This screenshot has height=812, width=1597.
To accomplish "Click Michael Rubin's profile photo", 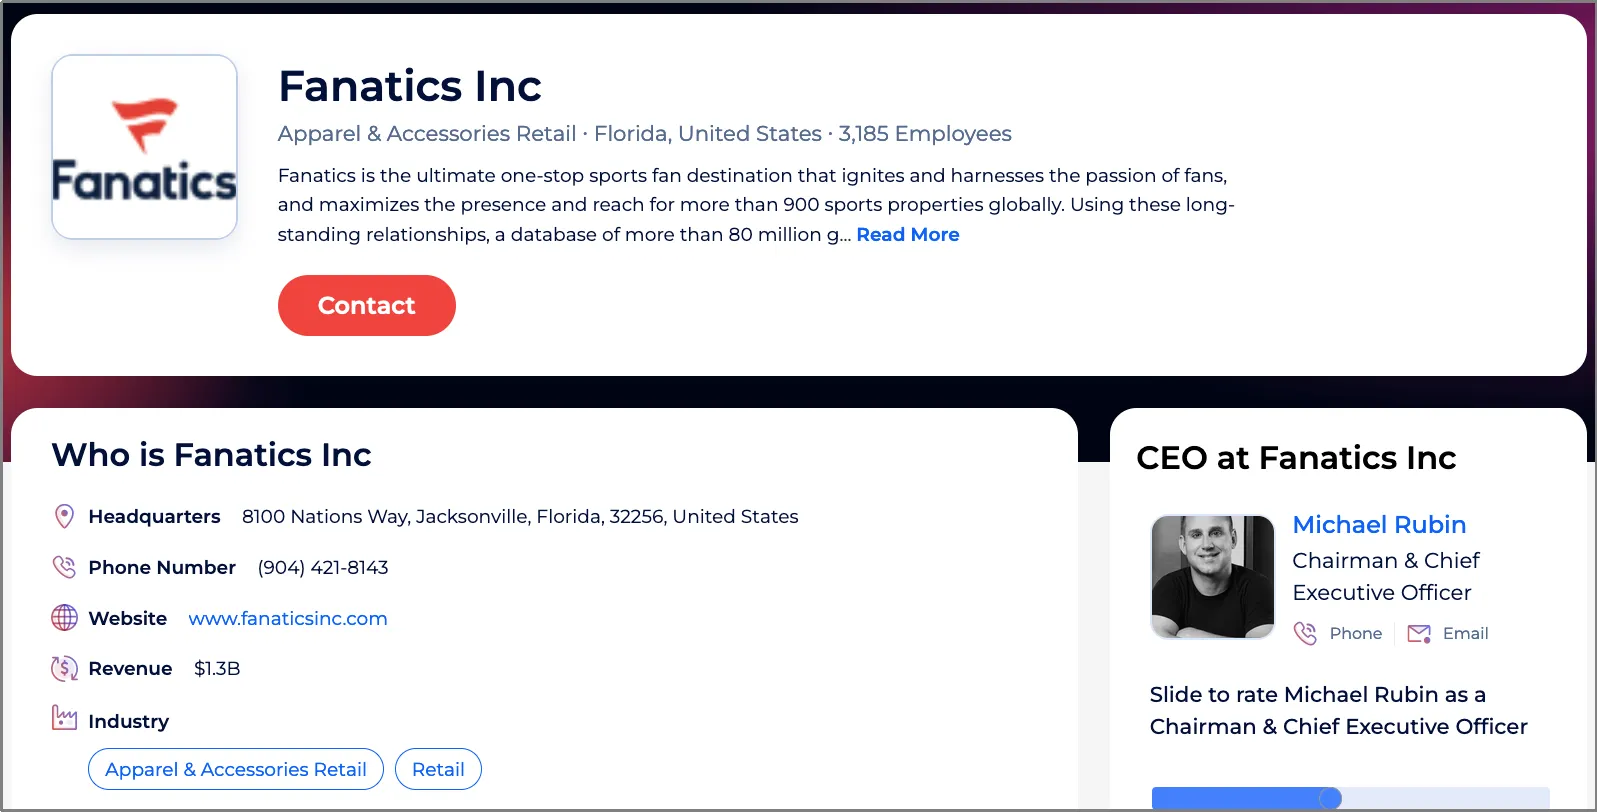I will pyautogui.click(x=1213, y=577).
